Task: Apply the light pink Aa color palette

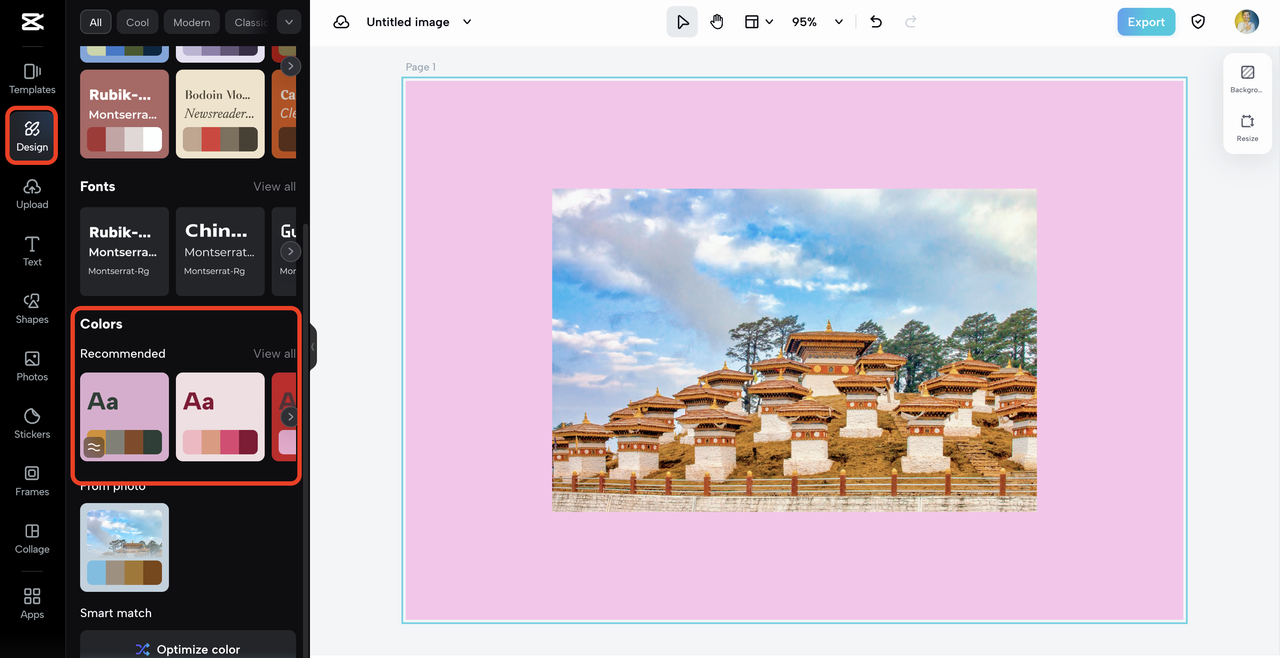Action: 220,417
